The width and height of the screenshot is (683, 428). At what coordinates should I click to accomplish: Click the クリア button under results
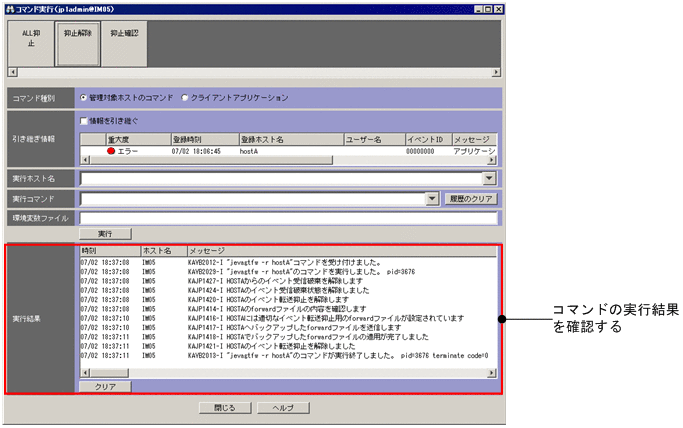coord(105,386)
